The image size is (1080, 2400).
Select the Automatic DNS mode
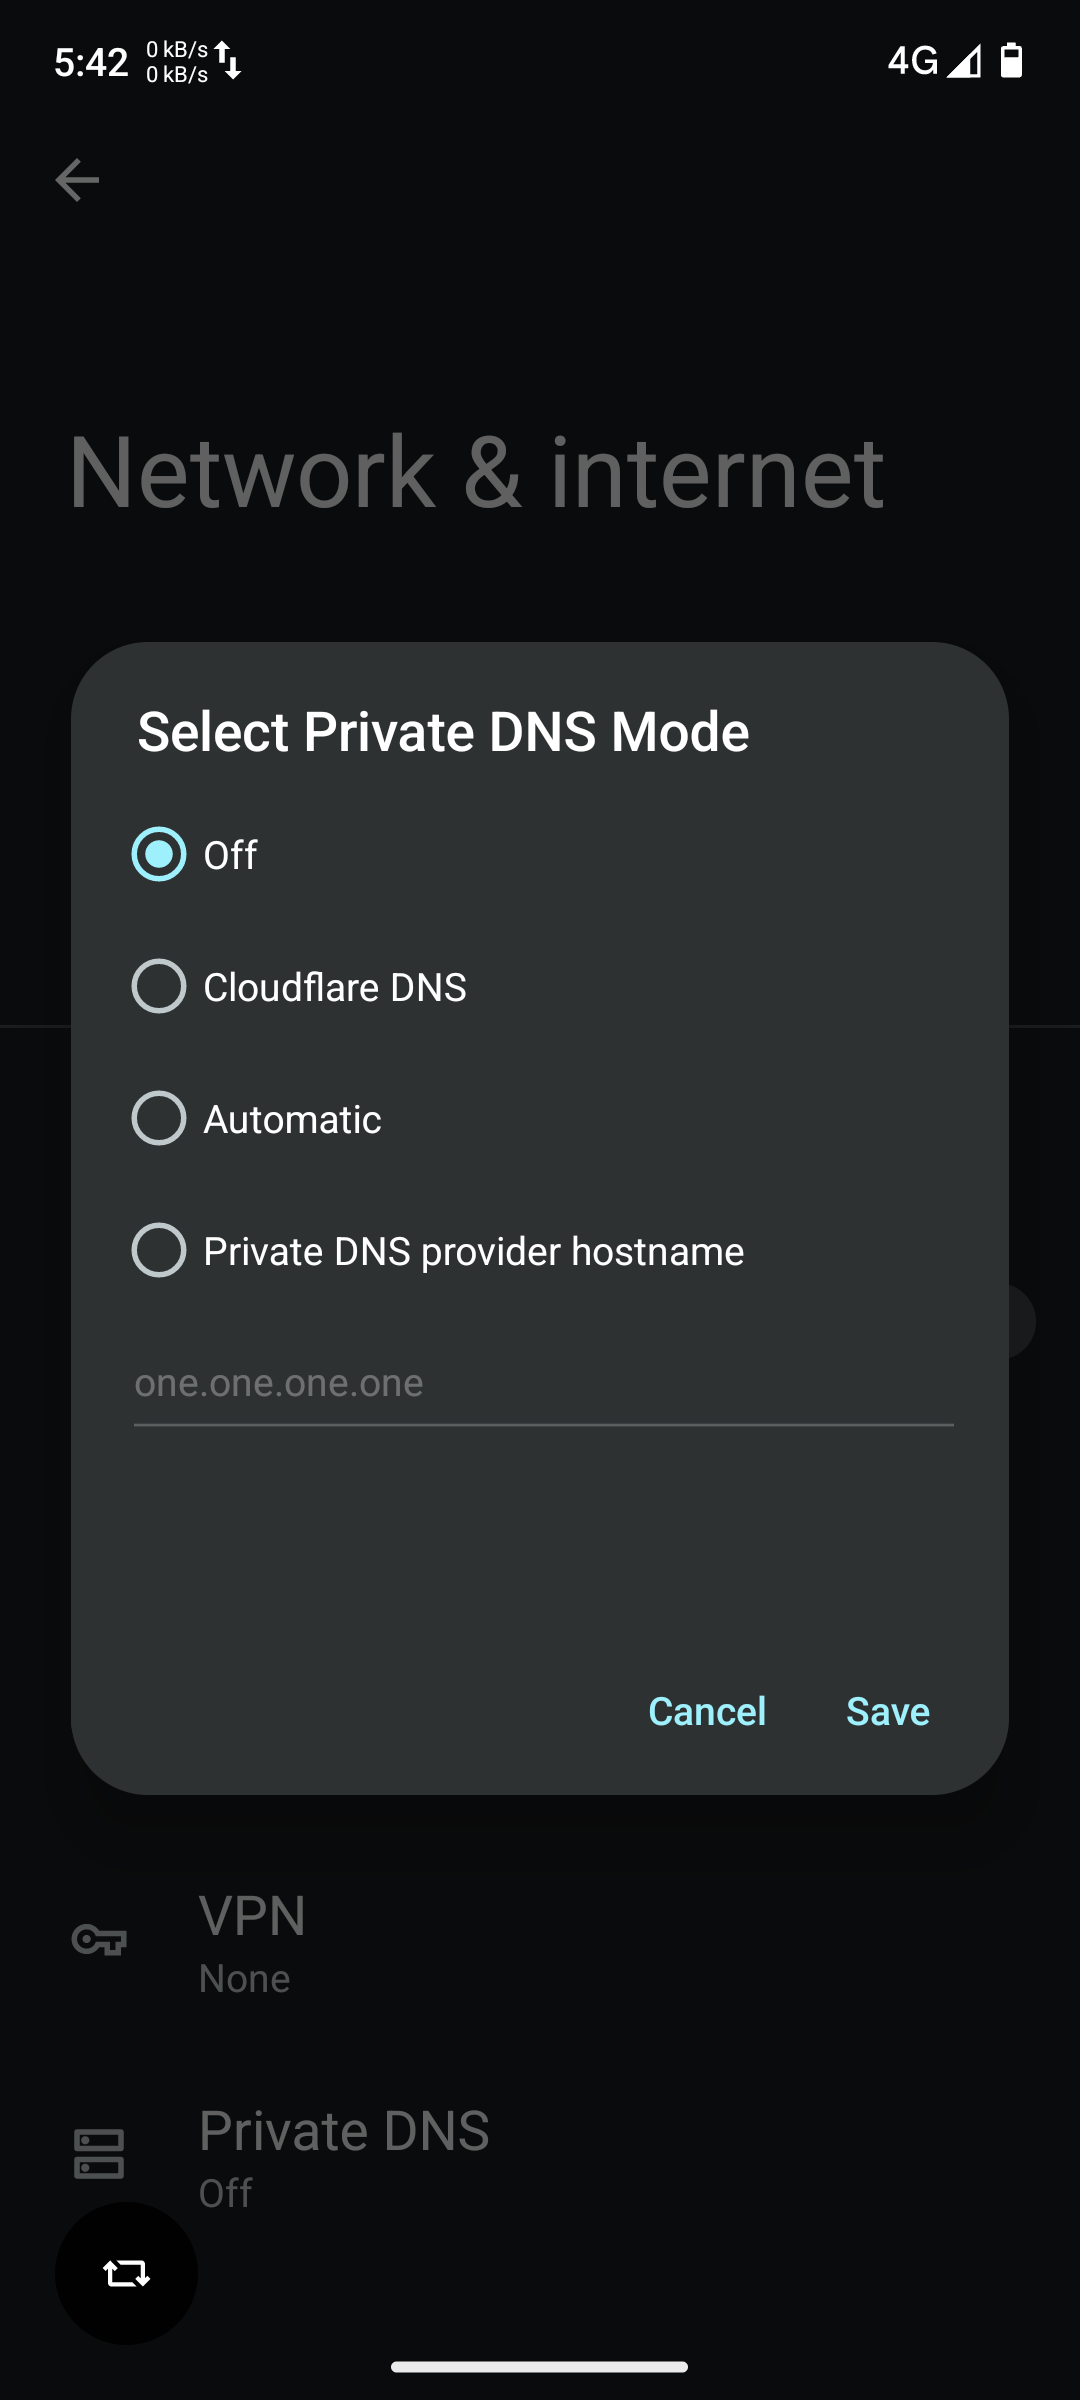click(159, 1118)
